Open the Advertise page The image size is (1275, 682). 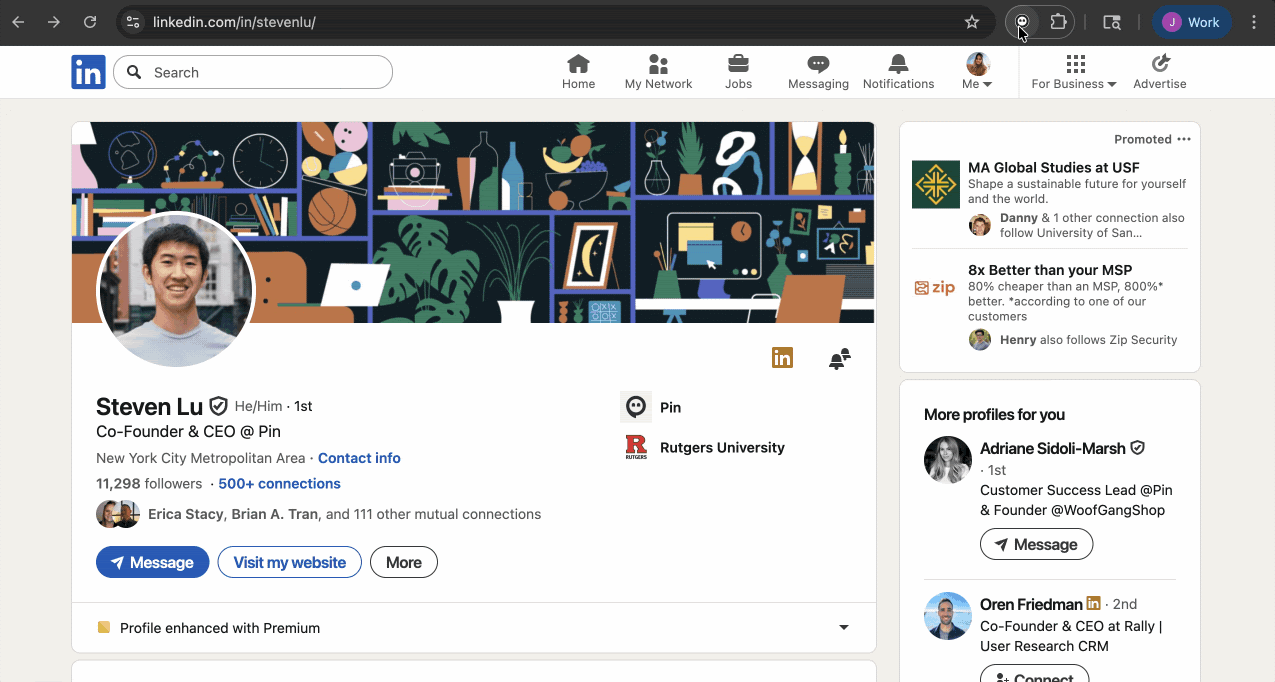click(x=1160, y=72)
